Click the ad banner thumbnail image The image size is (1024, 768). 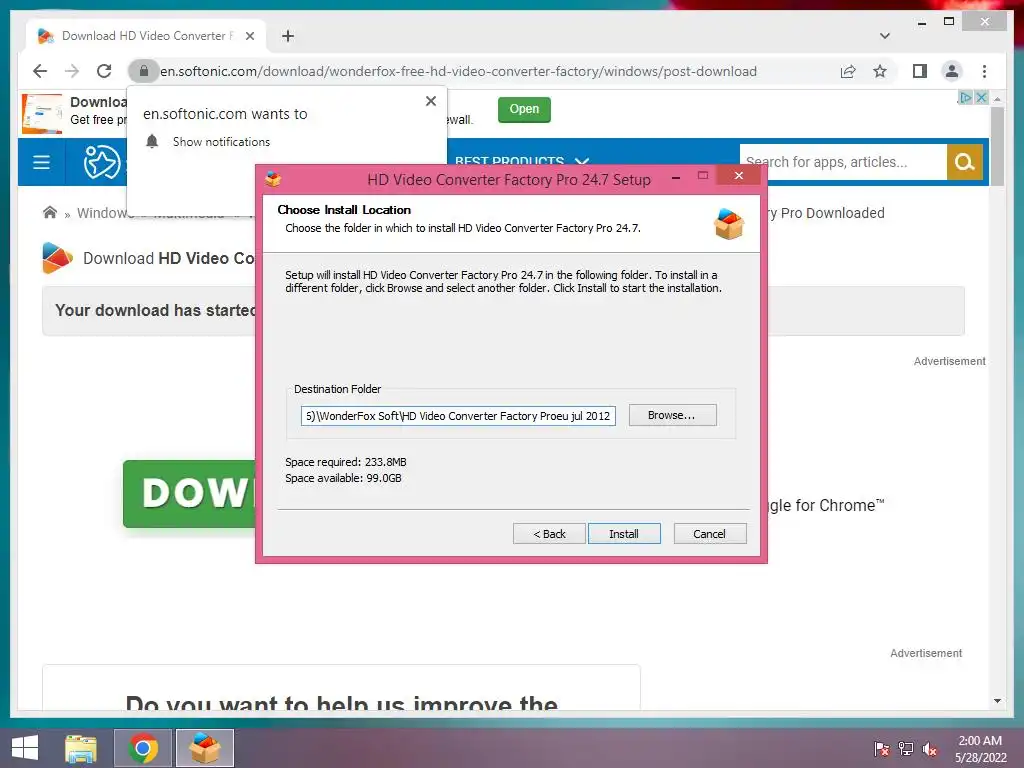click(42, 114)
